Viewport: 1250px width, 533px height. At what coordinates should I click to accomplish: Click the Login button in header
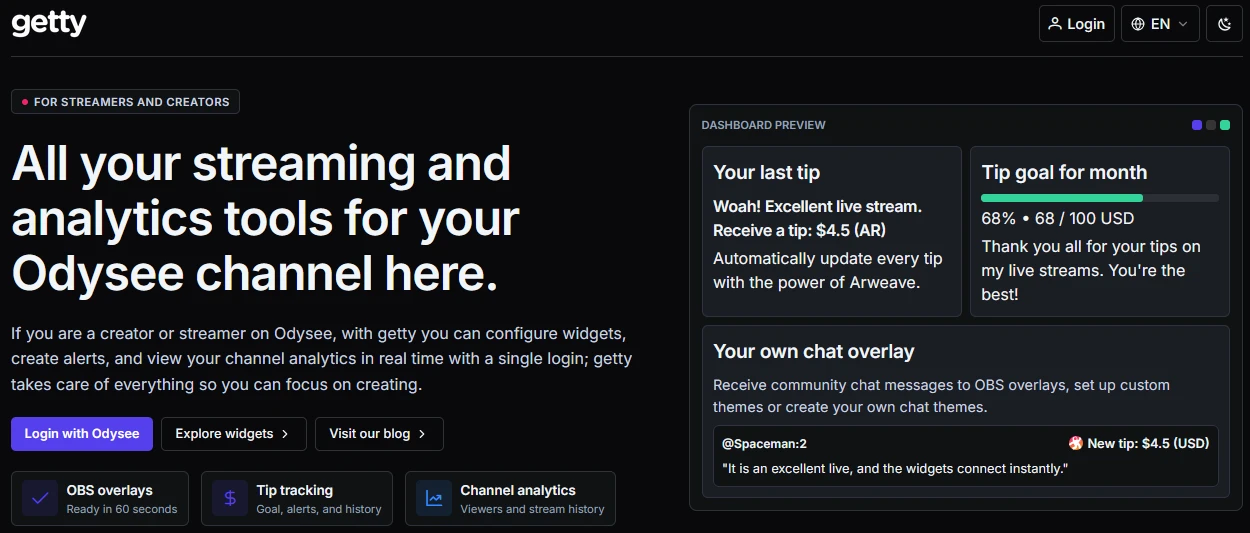pos(1077,23)
